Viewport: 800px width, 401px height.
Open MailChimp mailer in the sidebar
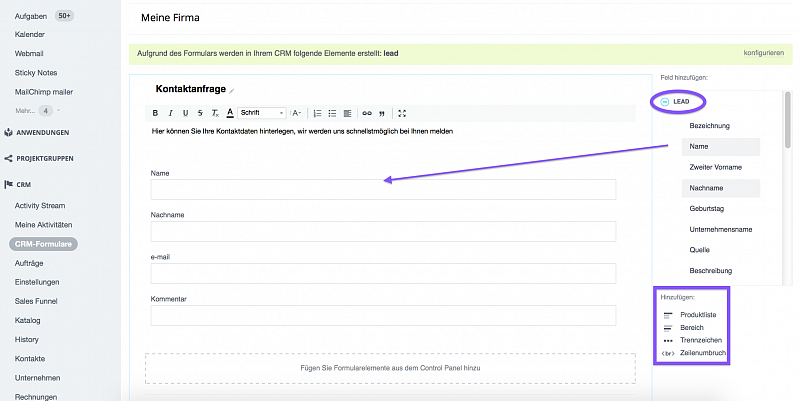44,92
